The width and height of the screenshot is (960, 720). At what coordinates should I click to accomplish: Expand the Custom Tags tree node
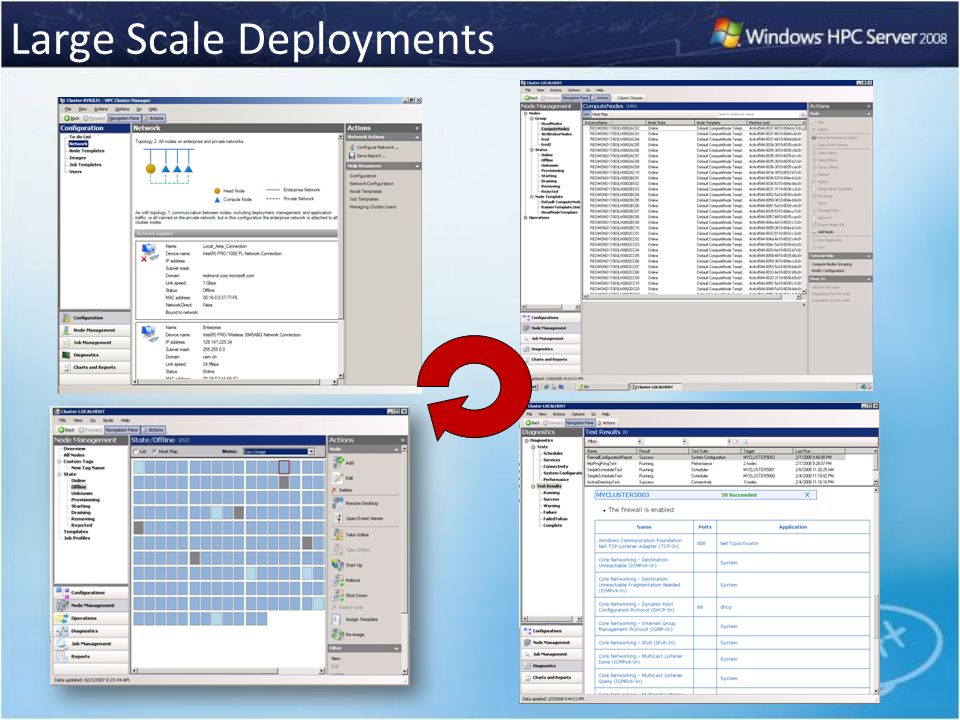tap(59, 461)
